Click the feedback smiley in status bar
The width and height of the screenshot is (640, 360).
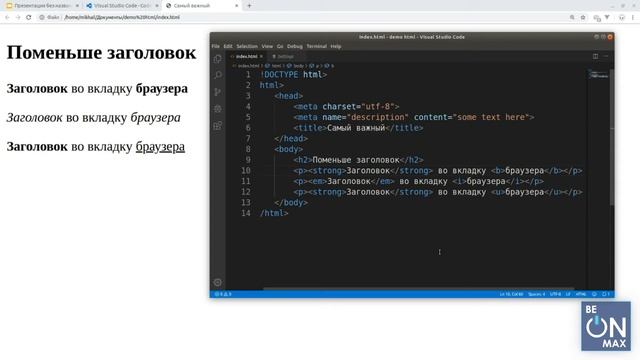click(x=594, y=294)
